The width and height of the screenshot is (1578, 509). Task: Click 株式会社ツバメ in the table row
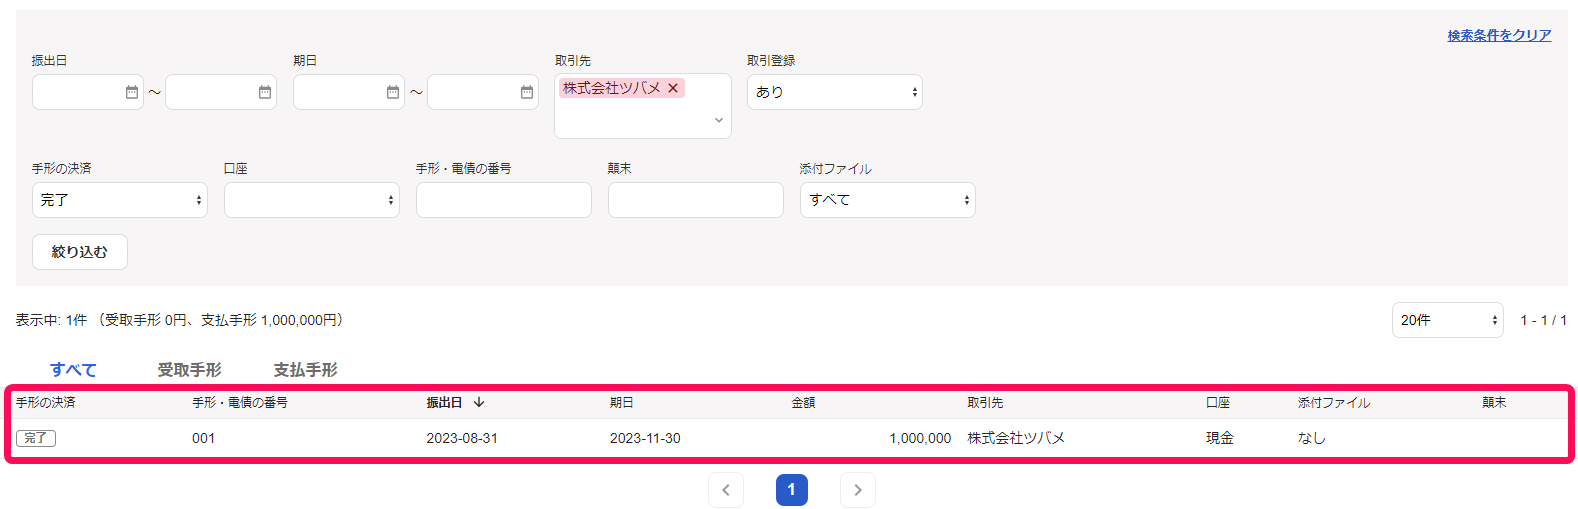click(x=1016, y=438)
